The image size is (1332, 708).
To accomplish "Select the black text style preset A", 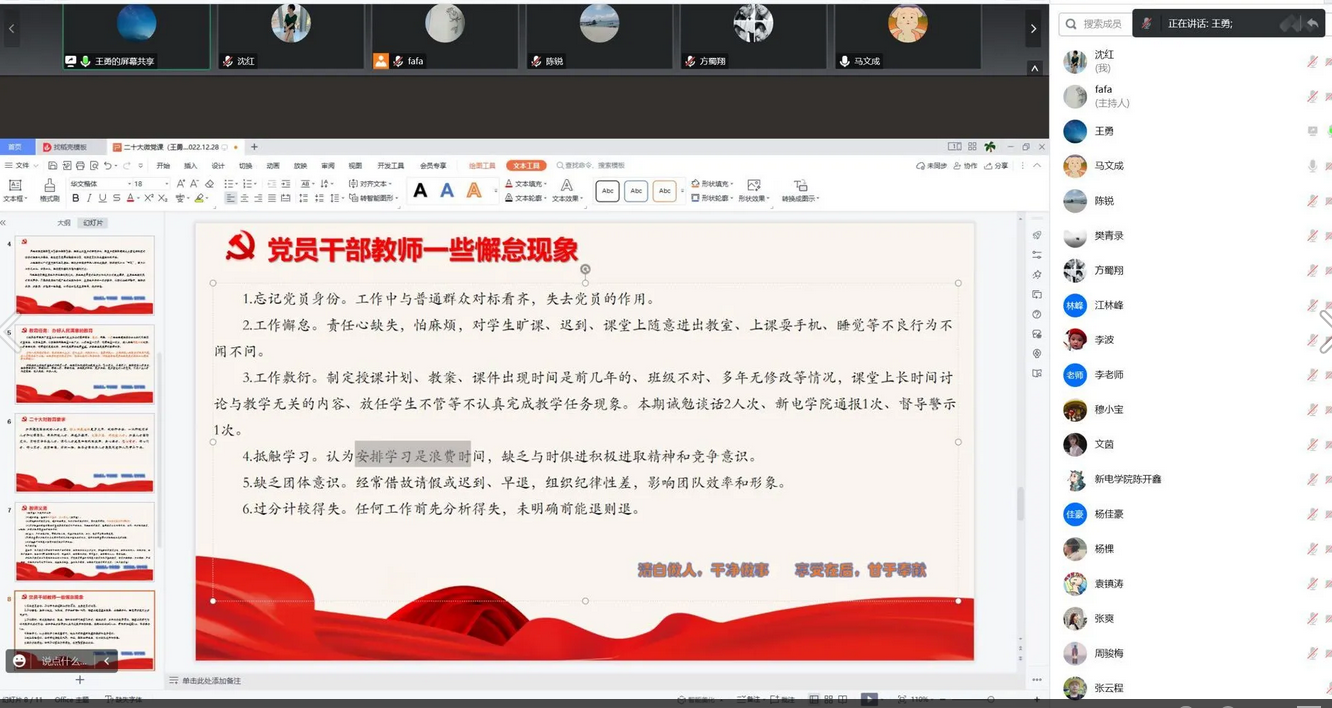I will 420,190.
